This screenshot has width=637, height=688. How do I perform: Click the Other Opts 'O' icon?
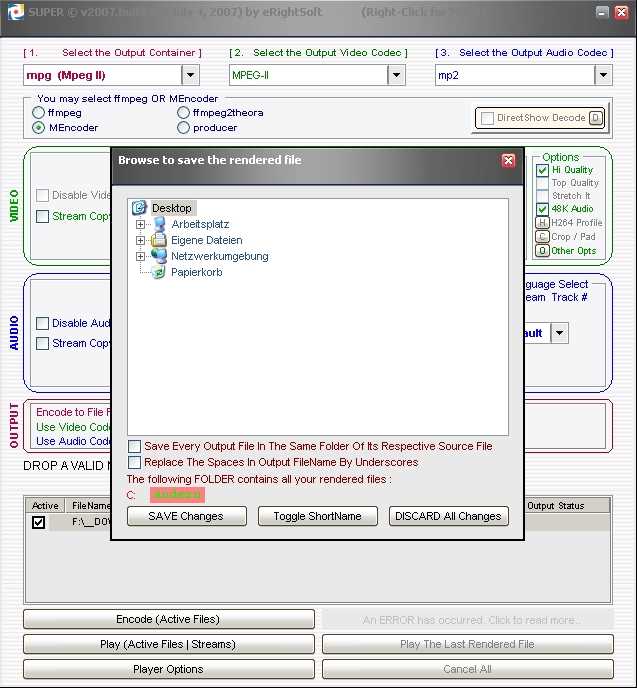(542, 250)
